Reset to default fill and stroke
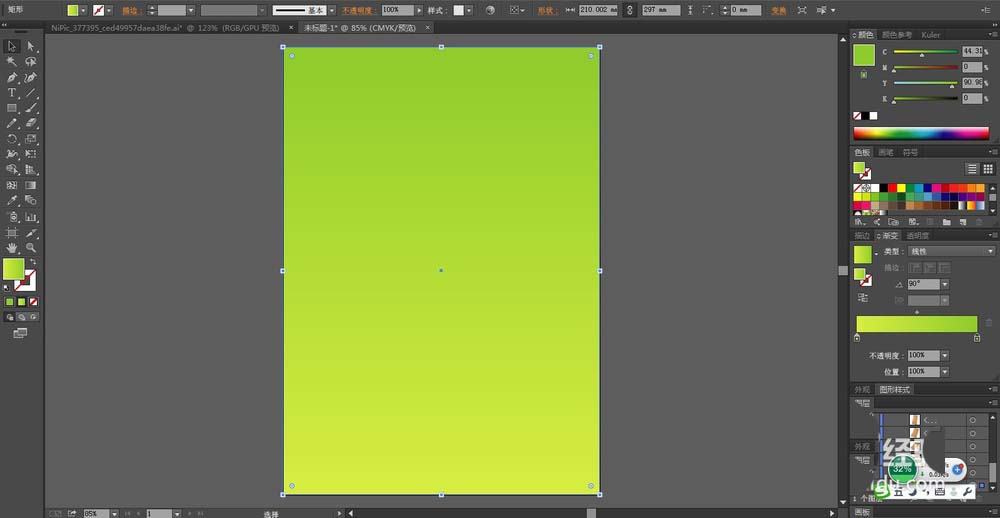1000x518 pixels. pyautogui.click(x=7, y=288)
